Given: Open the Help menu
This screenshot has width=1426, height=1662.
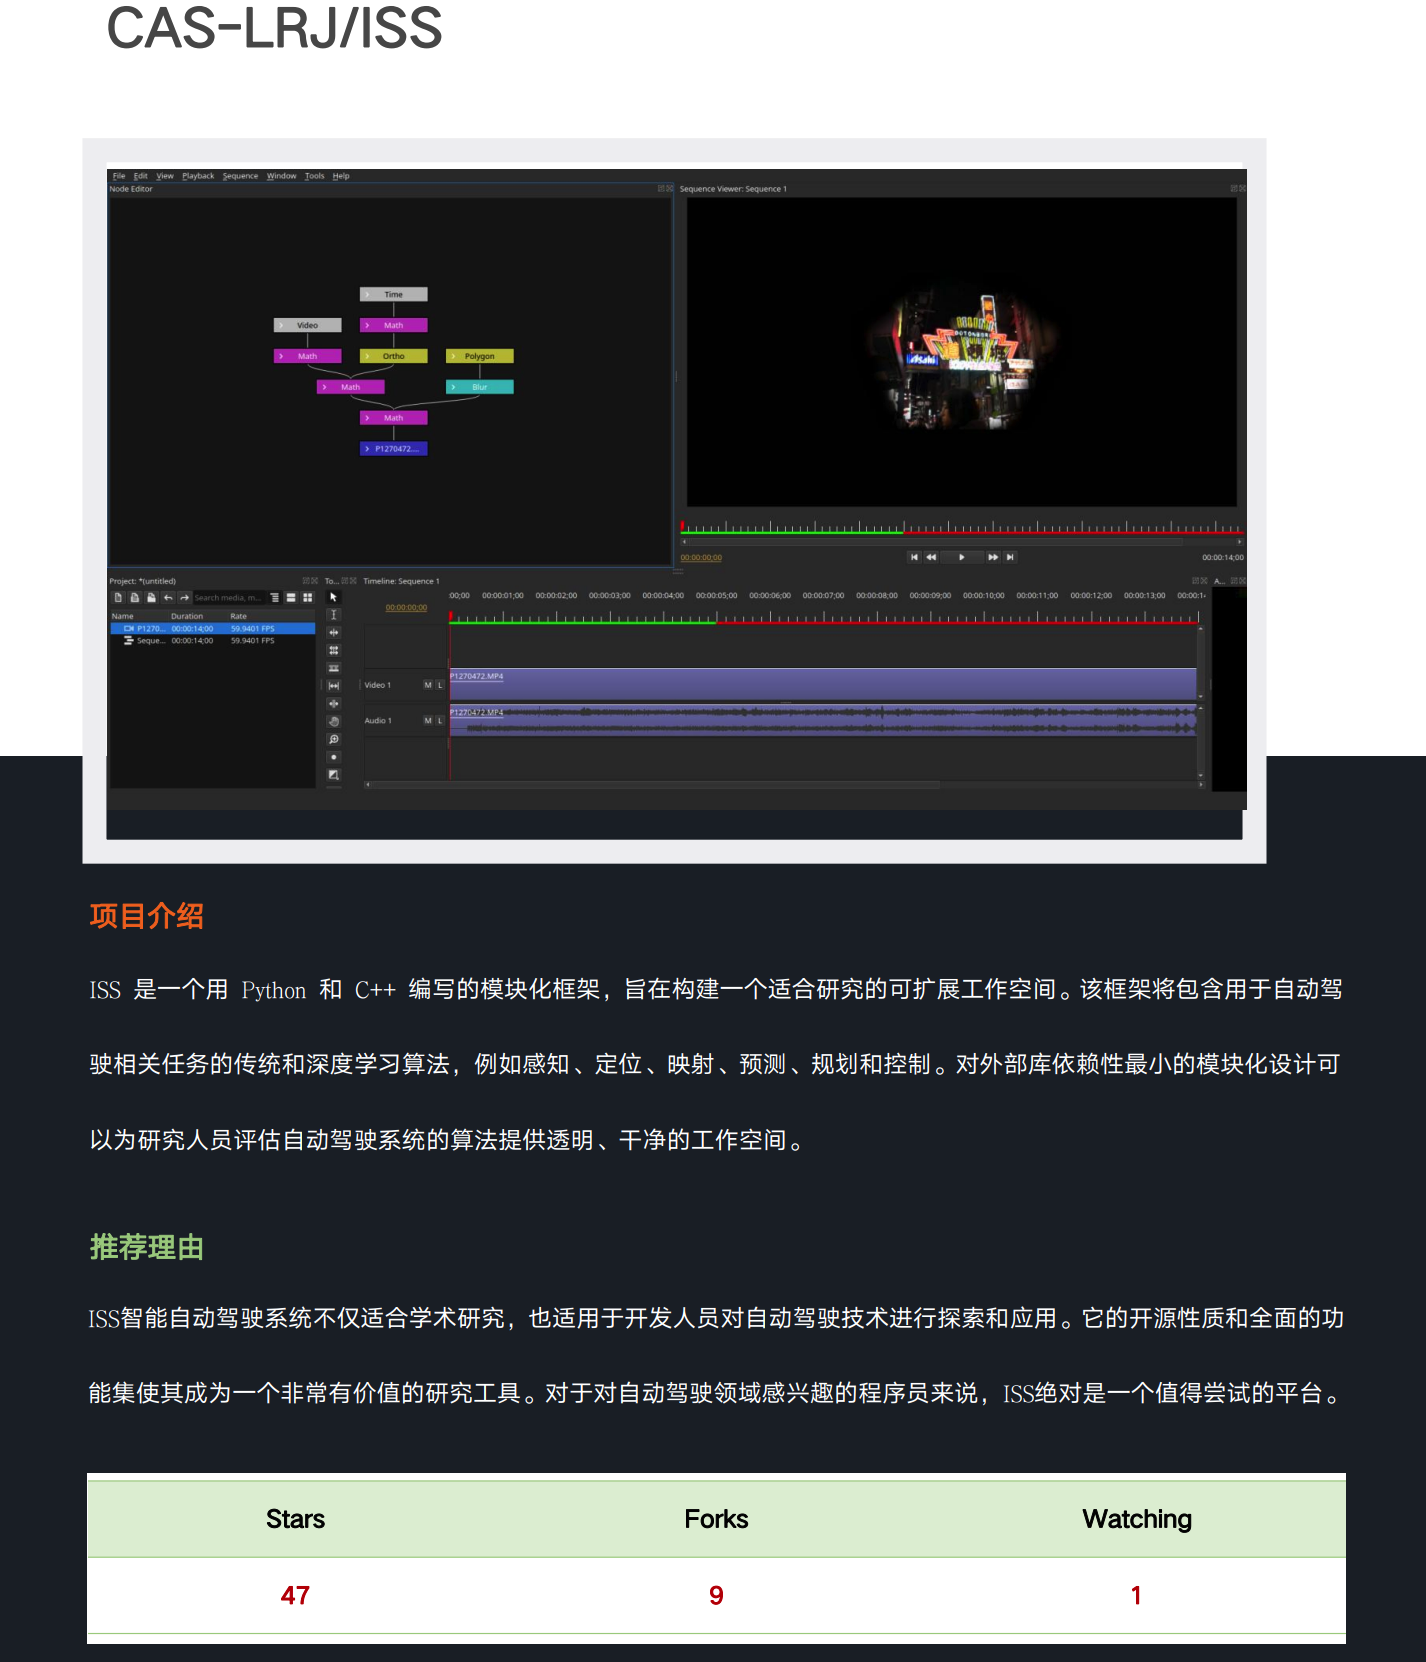Looking at the screenshot, I should pos(341,176).
